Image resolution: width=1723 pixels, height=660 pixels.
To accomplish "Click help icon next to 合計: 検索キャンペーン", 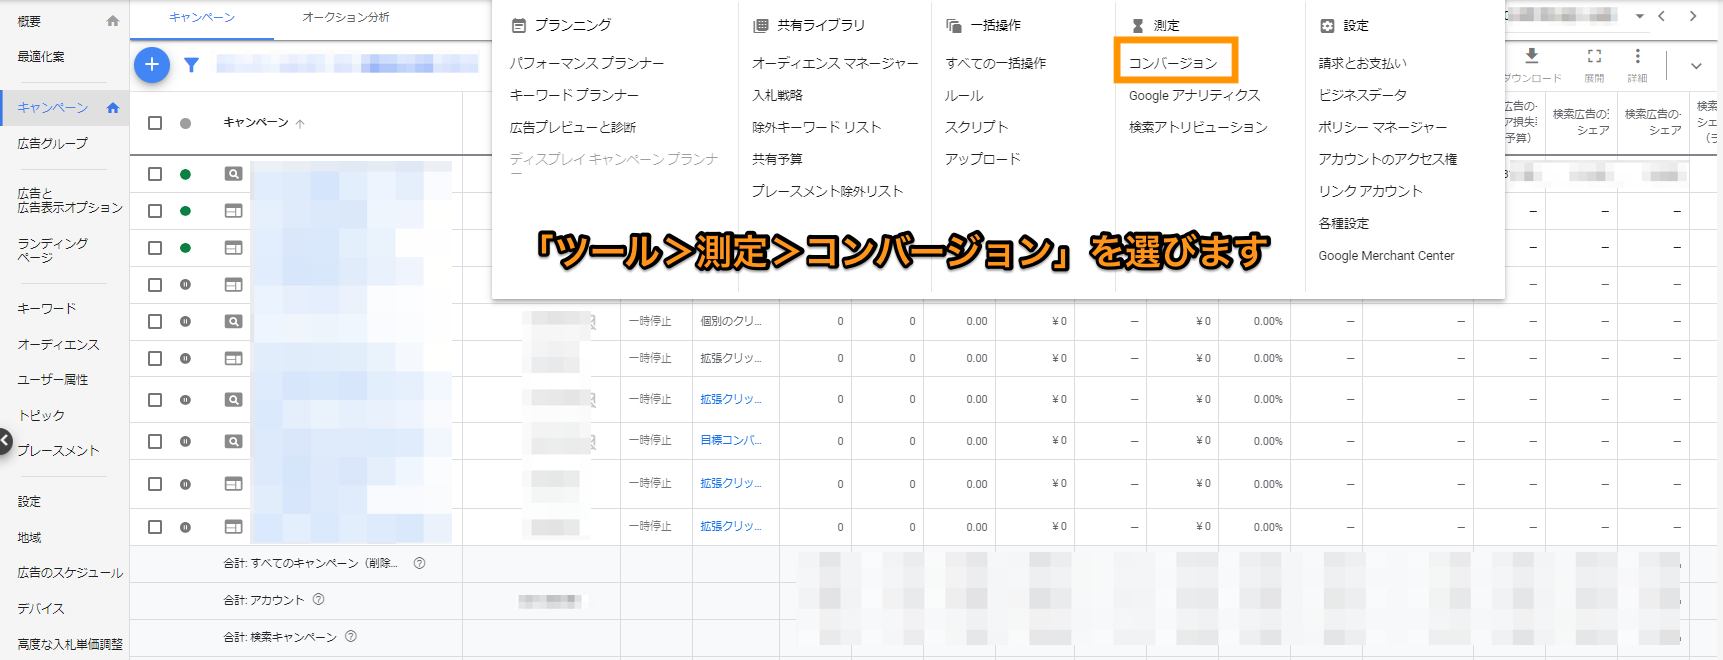I will coord(350,637).
